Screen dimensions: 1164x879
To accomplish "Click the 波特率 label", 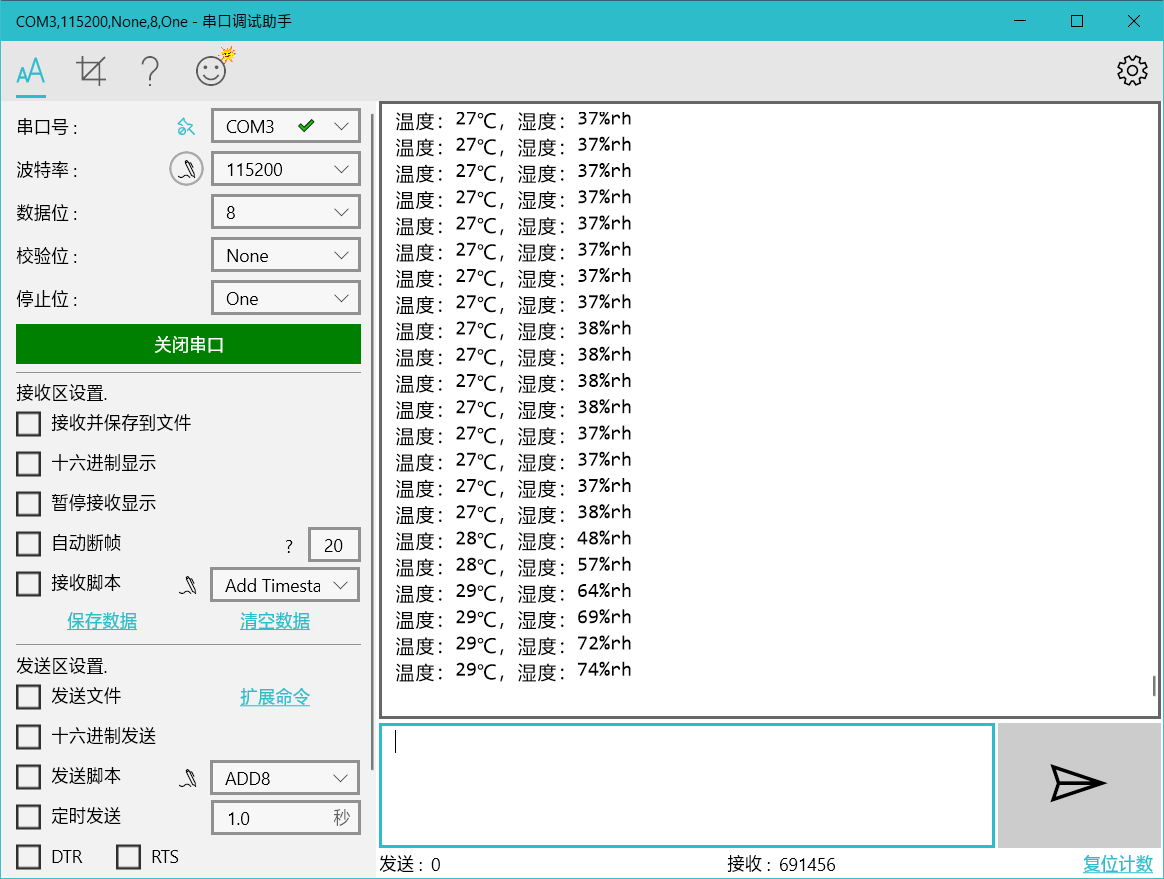I will point(47,170).
